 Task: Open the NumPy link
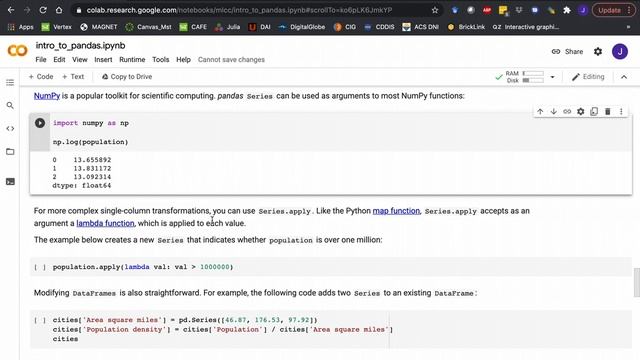(x=47, y=96)
